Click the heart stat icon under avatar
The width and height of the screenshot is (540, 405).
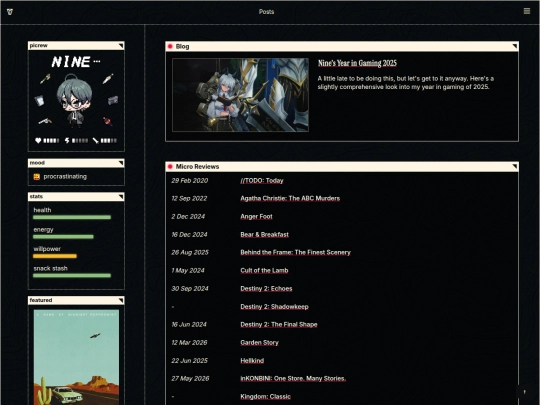click(38, 140)
